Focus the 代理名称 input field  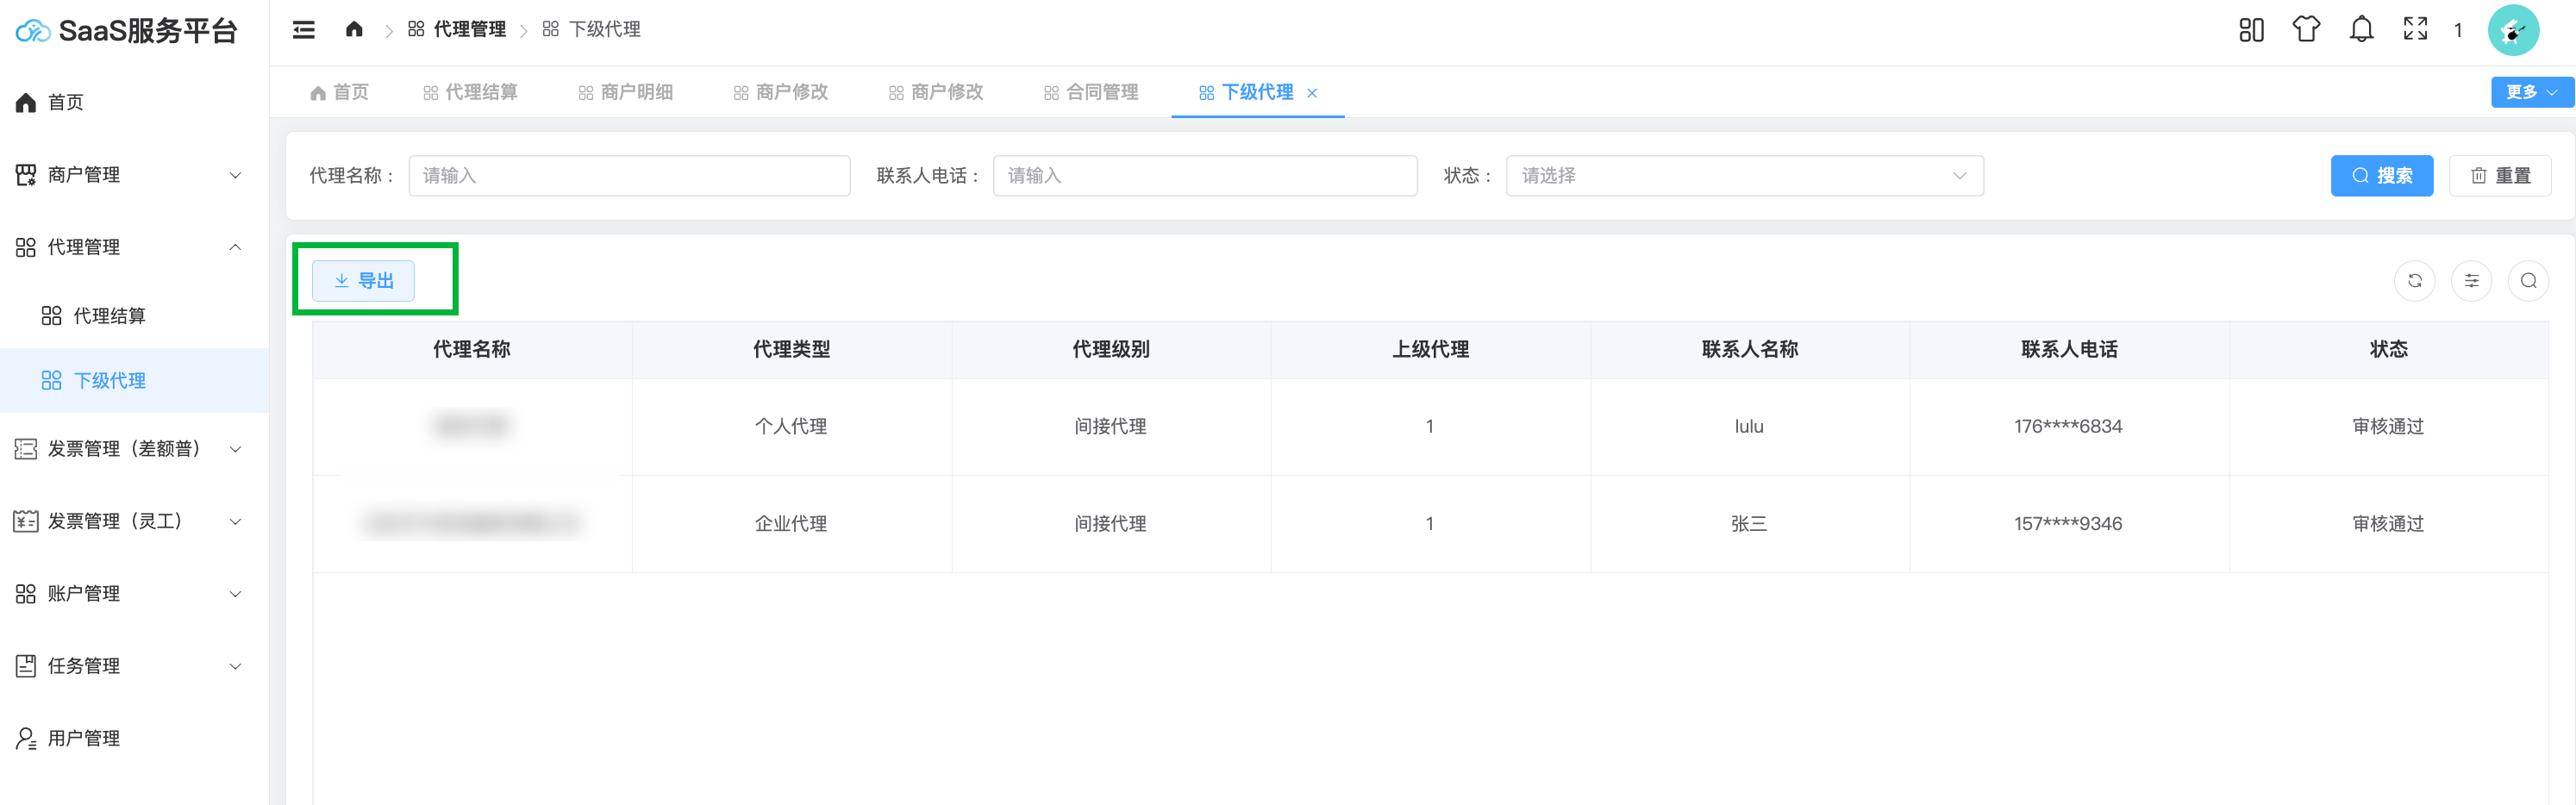[x=629, y=176]
